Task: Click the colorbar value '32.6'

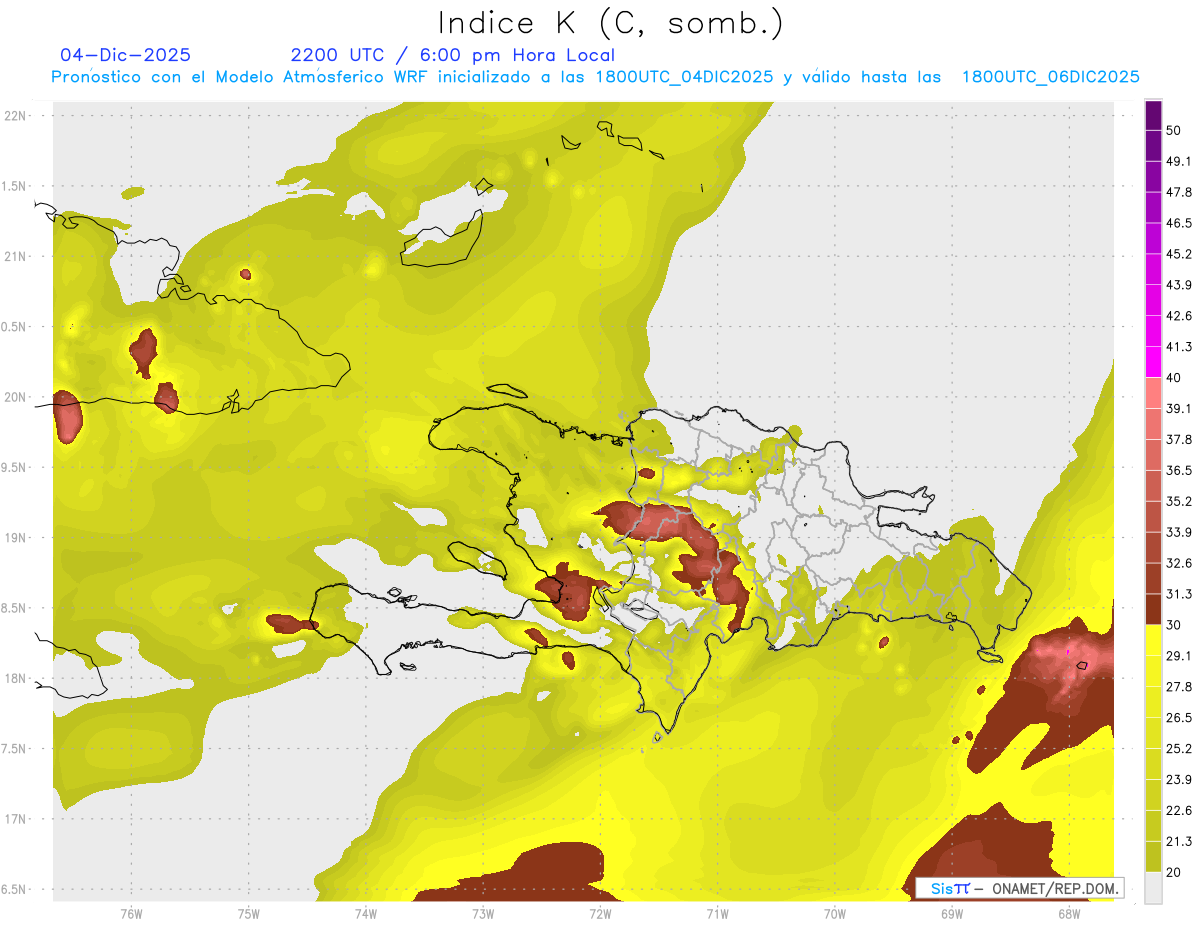Action: tap(1178, 563)
